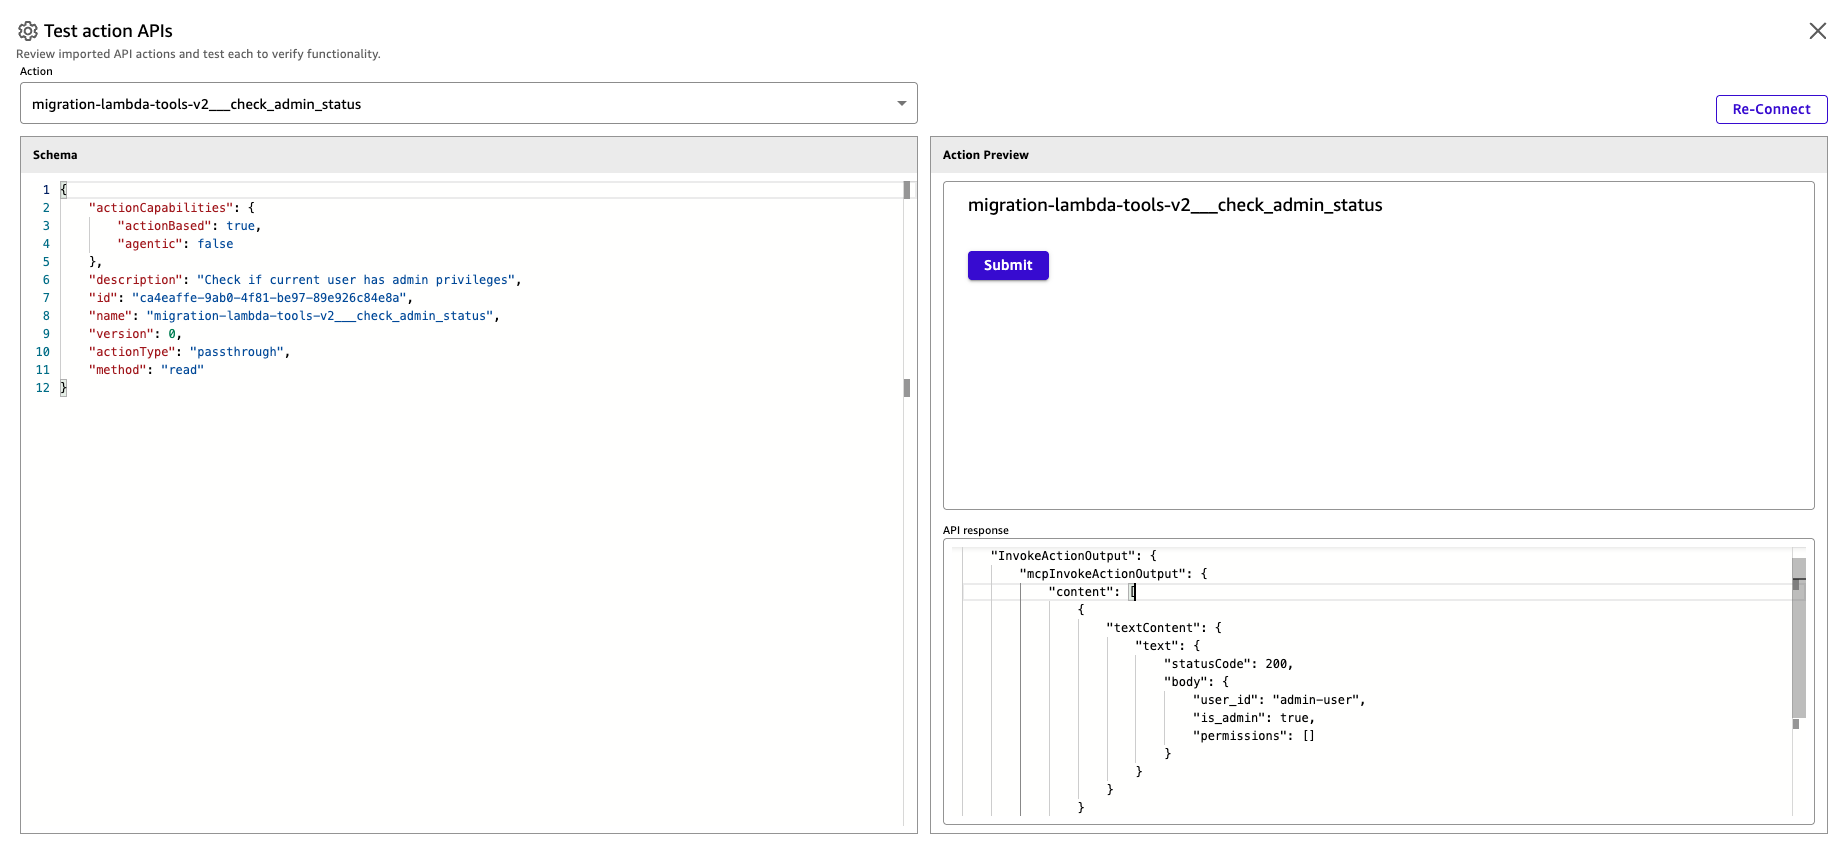Click the Re-Connect button

(x=1771, y=109)
